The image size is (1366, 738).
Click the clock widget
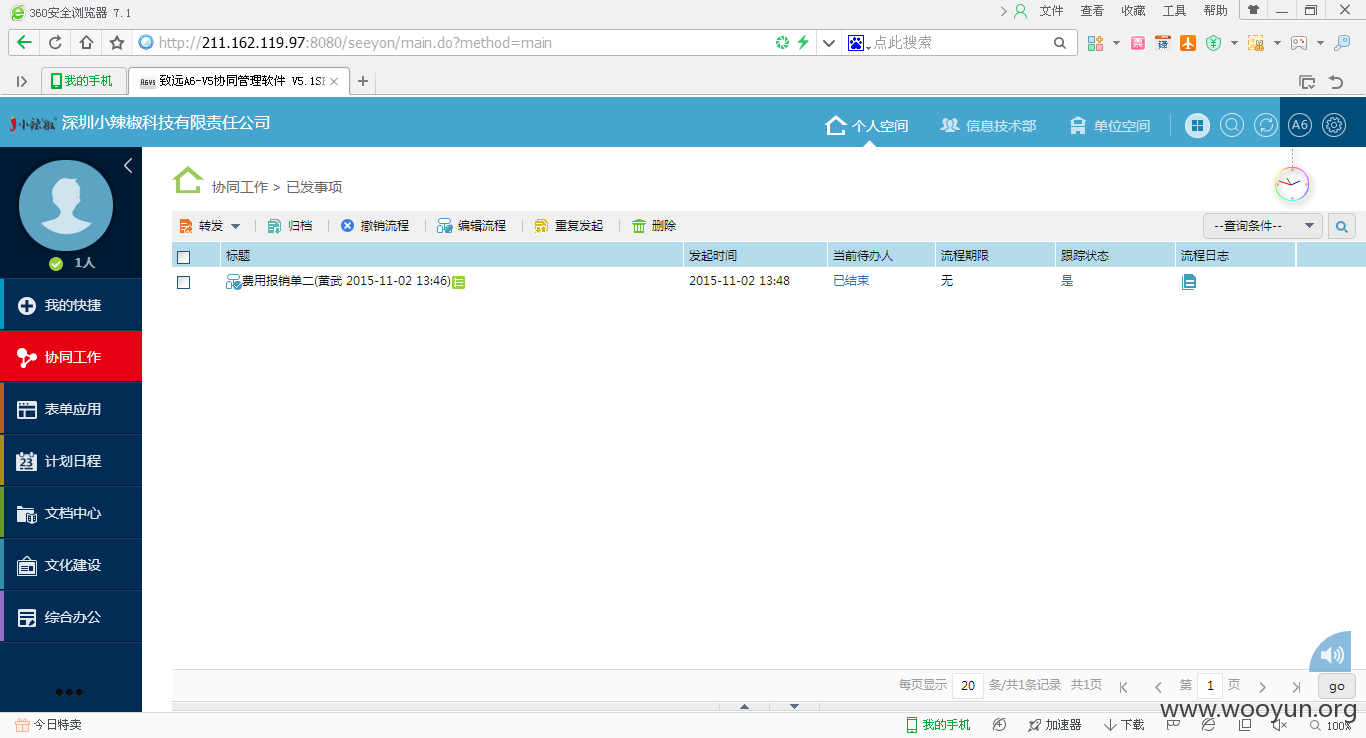point(1292,184)
